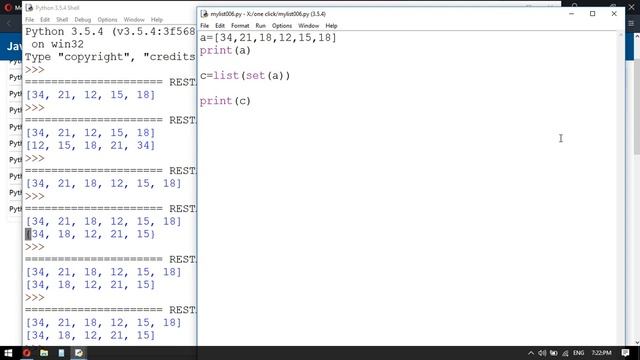The image size is (640, 360).
Task: Click the Python 3.5.4 version line in shell
Action: click(x=110, y=32)
